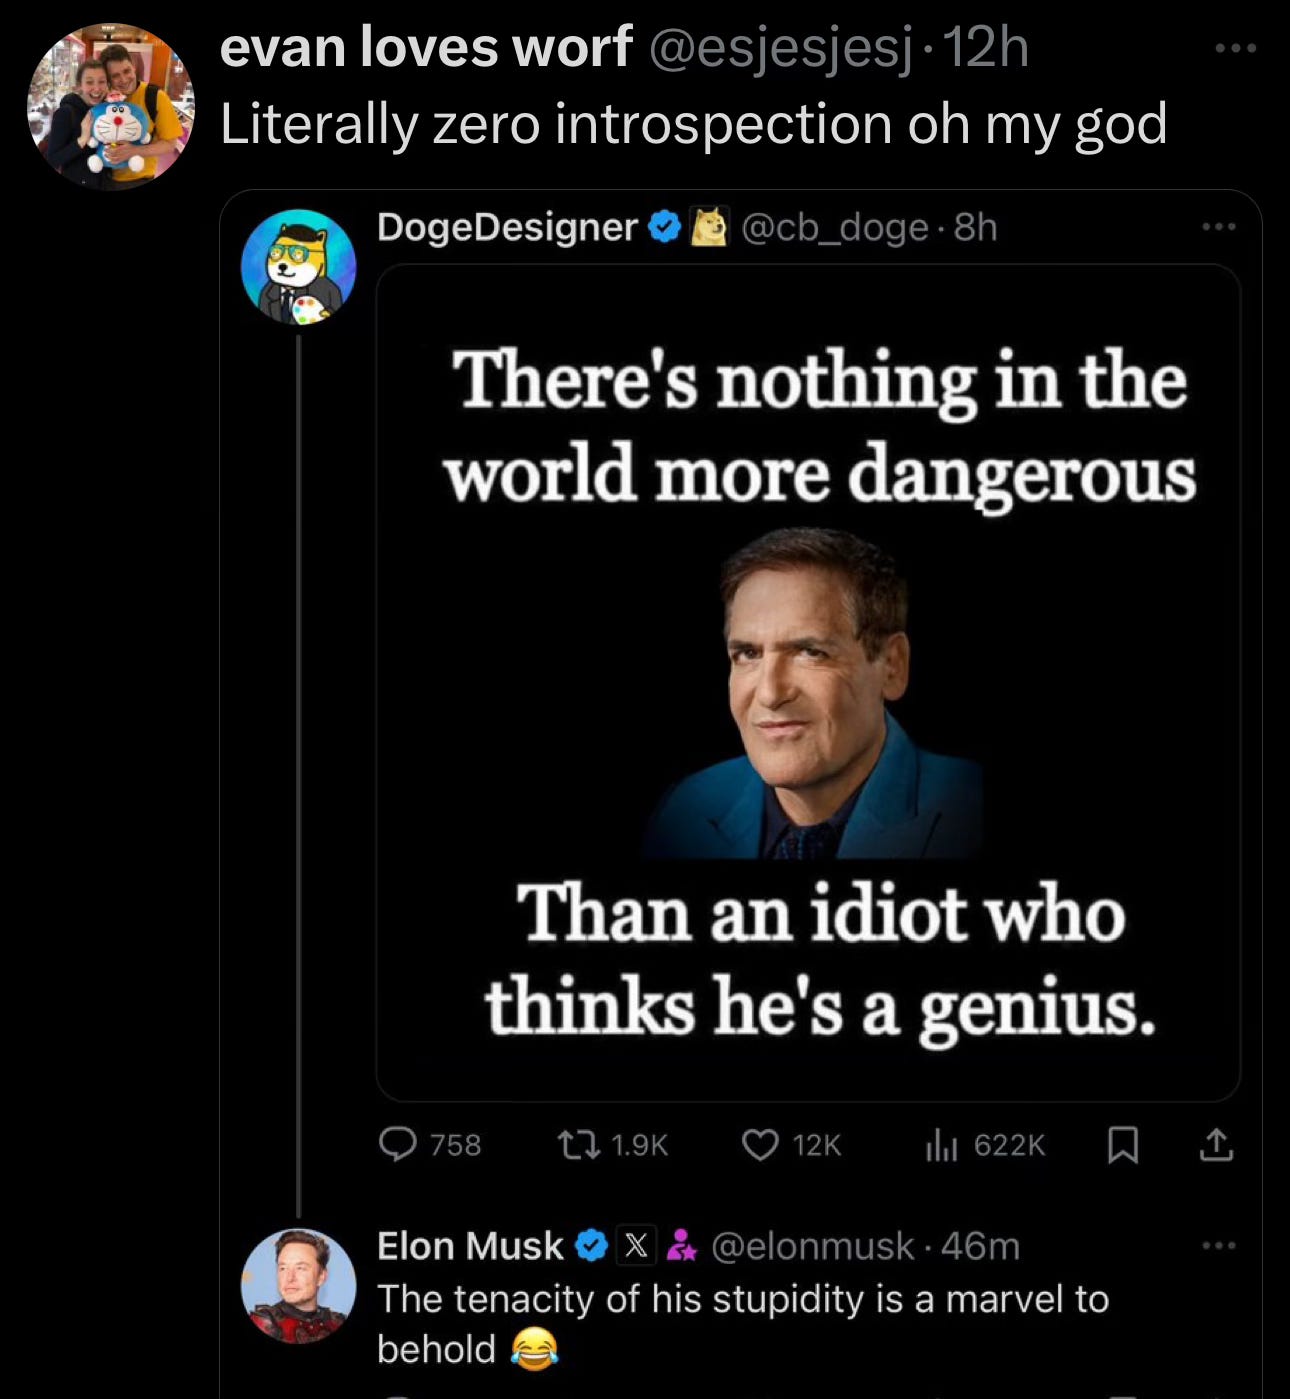Open the quote meme image in the post
This screenshot has width=1290, height=1399.
pyautogui.click(x=808, y=682)
